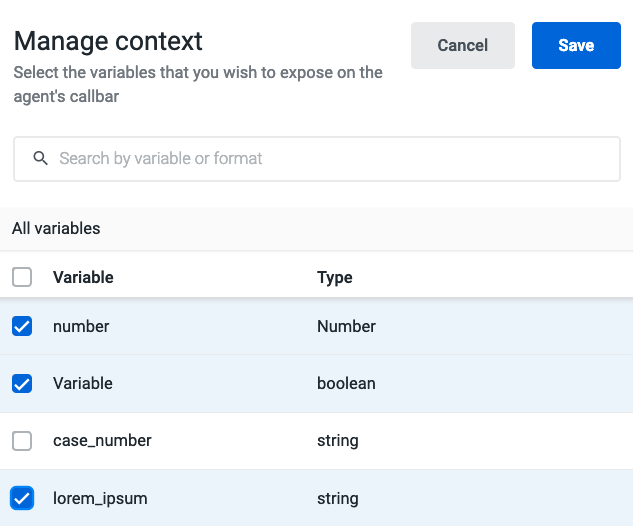Click the number variable name
The height and width of the screenshot is (526, 633).
[81, 326]
